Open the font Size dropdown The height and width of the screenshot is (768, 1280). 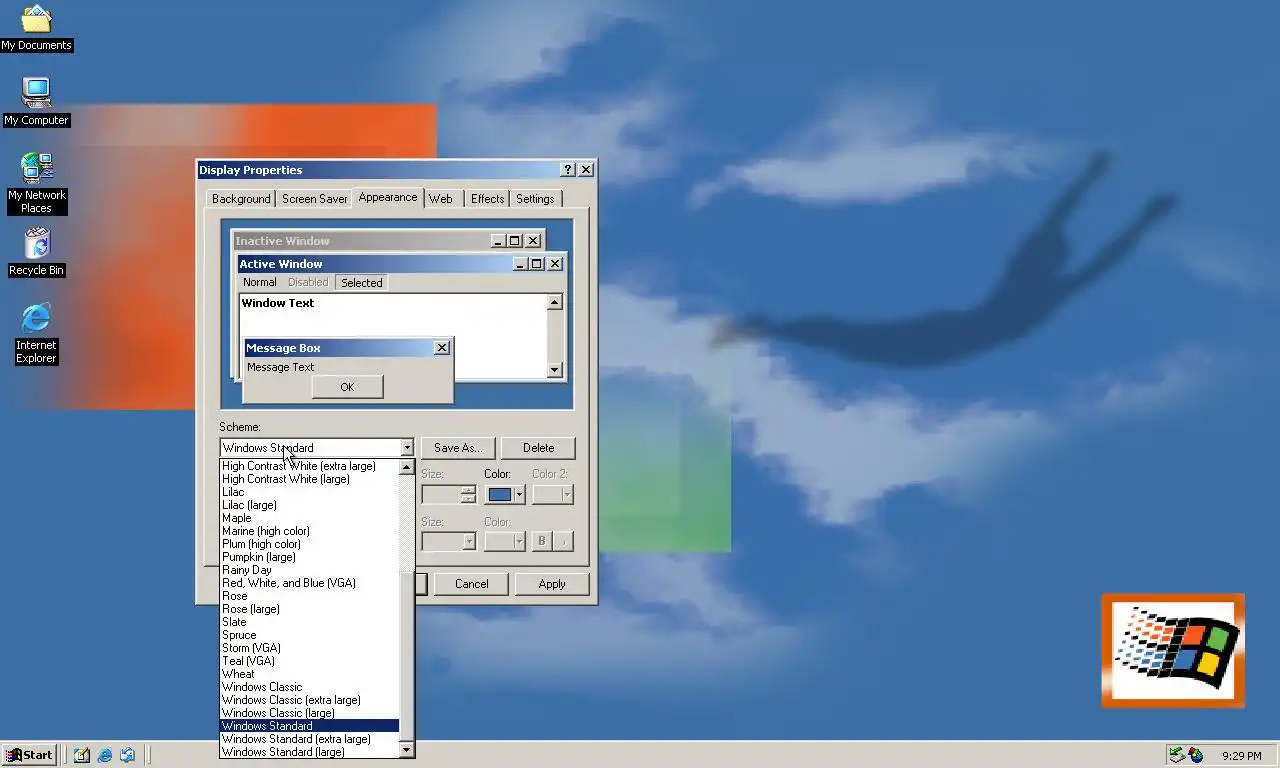coord(449,541)
